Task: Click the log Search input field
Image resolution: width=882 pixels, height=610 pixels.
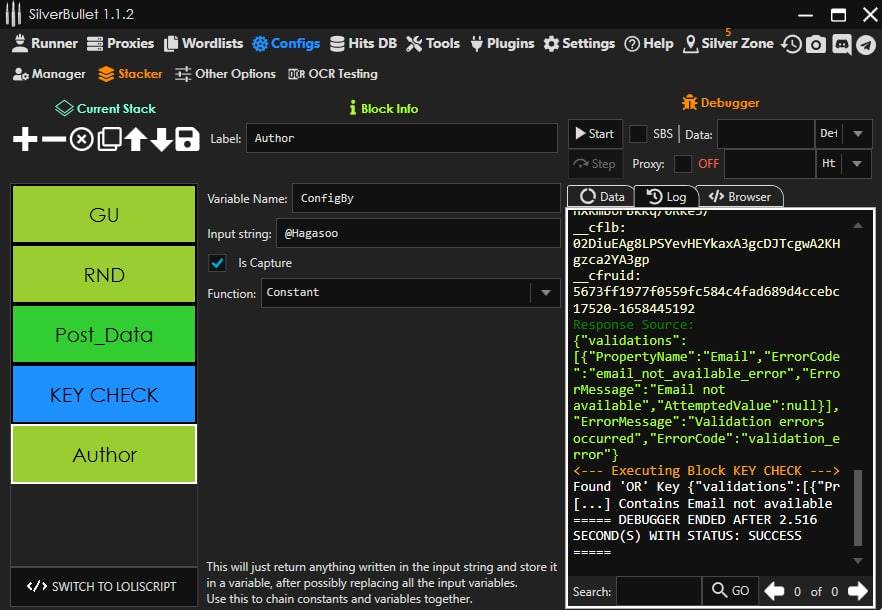Action: 658,591
